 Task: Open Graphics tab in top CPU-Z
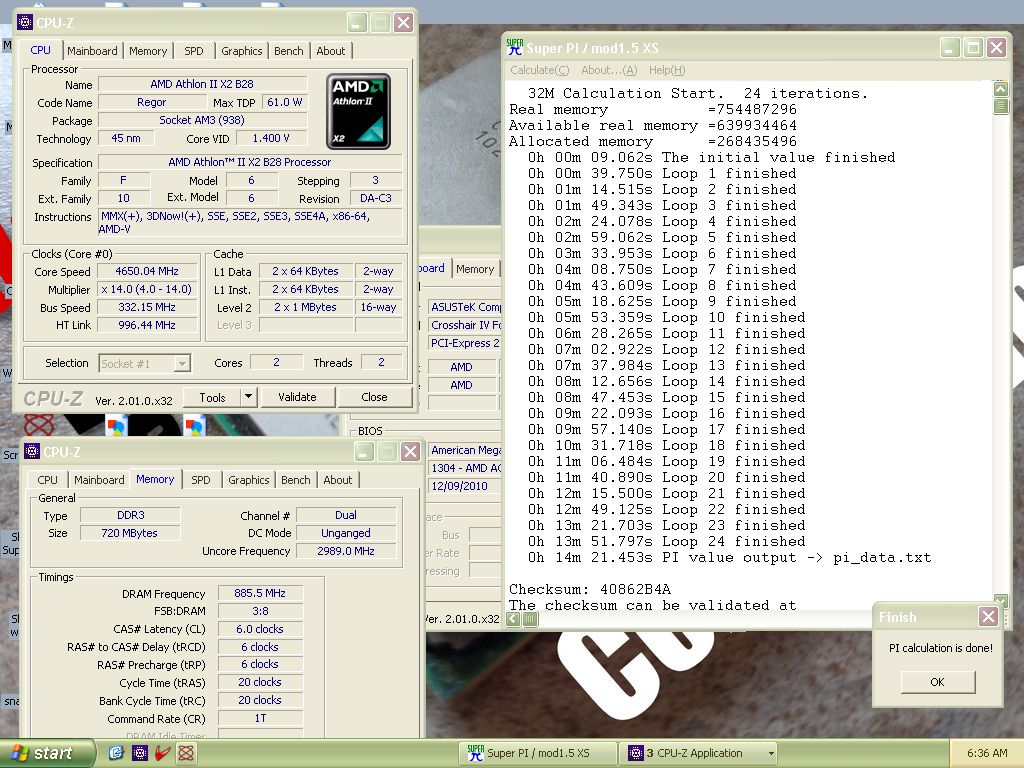pos(242,51)
